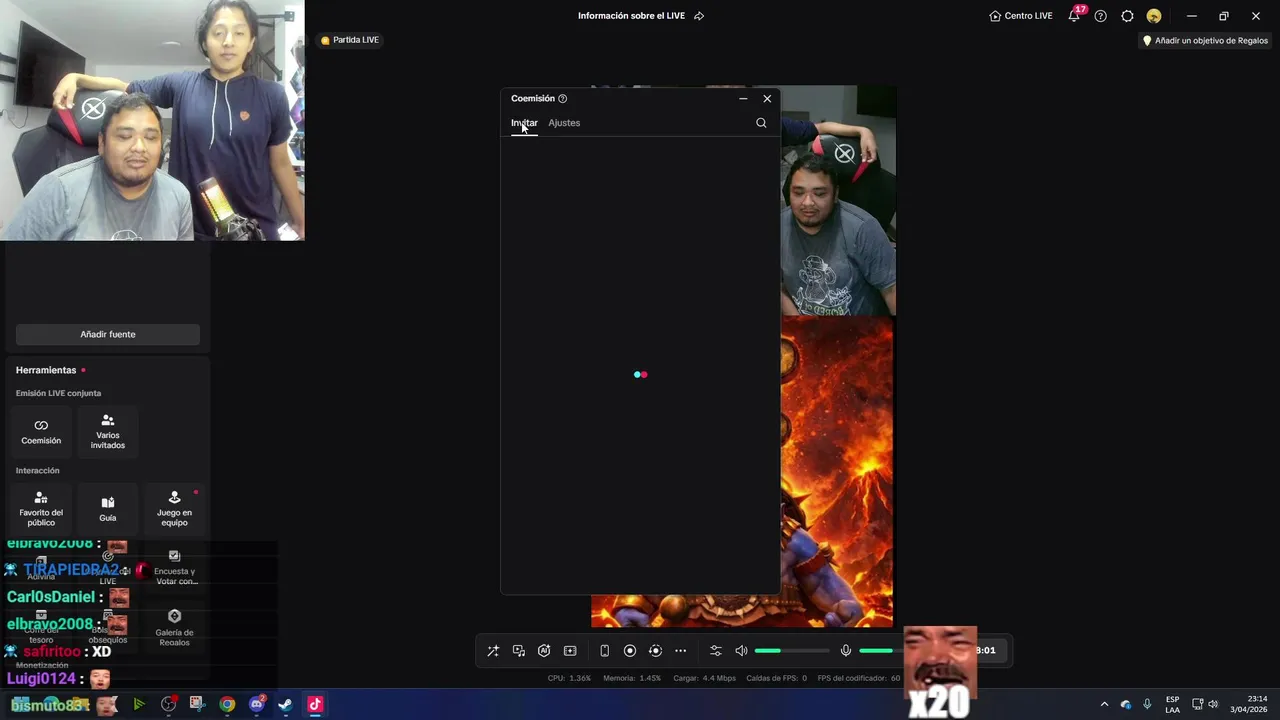Click the Memoria: 1.45% status text

(632, 678)
